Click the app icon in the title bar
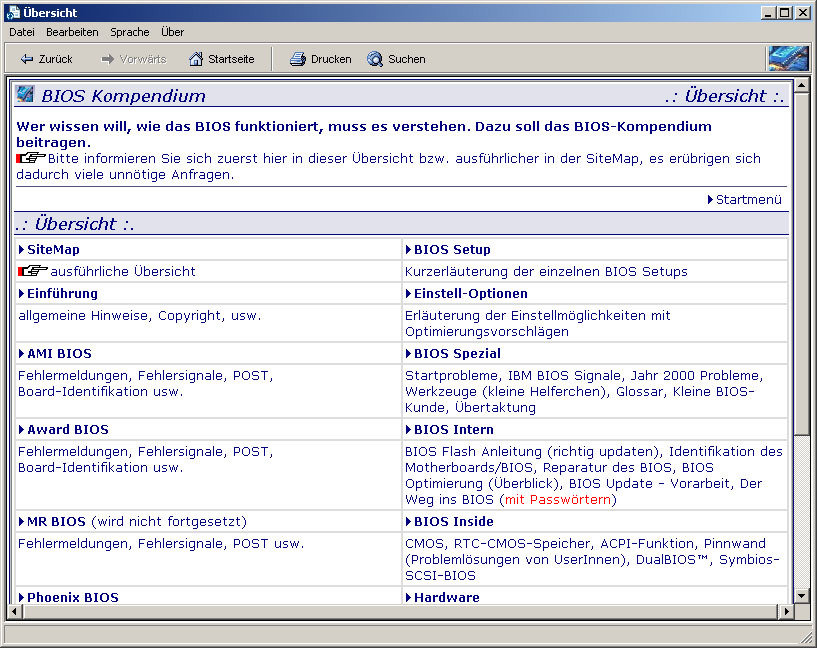Image resolution: width=817 pixels, height=648 pixels. pos(13,13)
